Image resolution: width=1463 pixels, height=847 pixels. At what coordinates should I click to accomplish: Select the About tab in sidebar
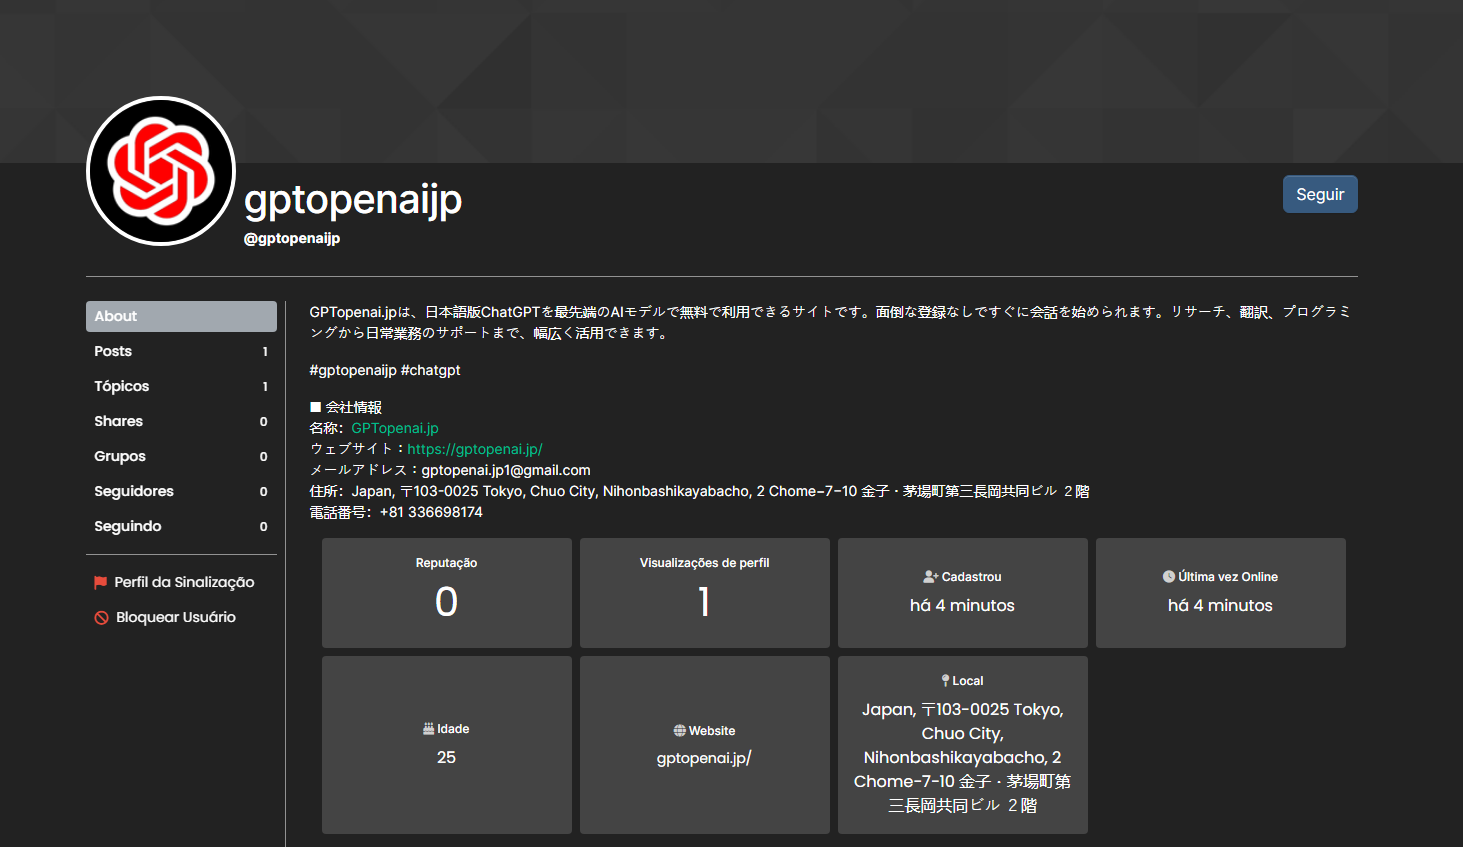[181, 316]
